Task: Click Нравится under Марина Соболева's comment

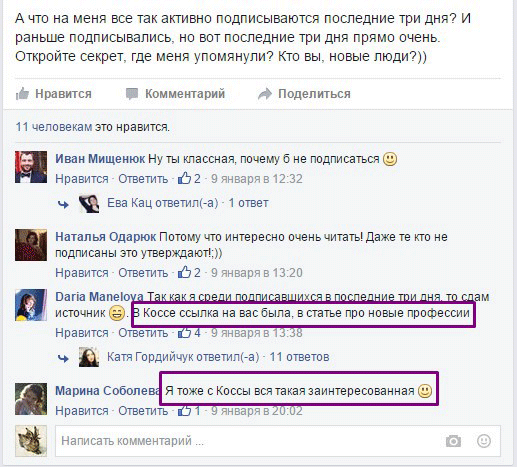Action: tap(82, 411)
